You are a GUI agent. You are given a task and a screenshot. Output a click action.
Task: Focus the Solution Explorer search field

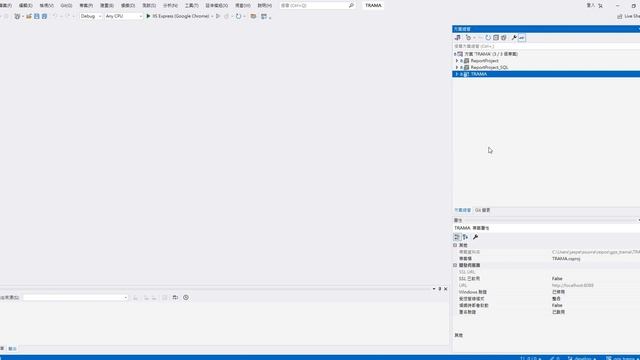click(x=546, y=46)
